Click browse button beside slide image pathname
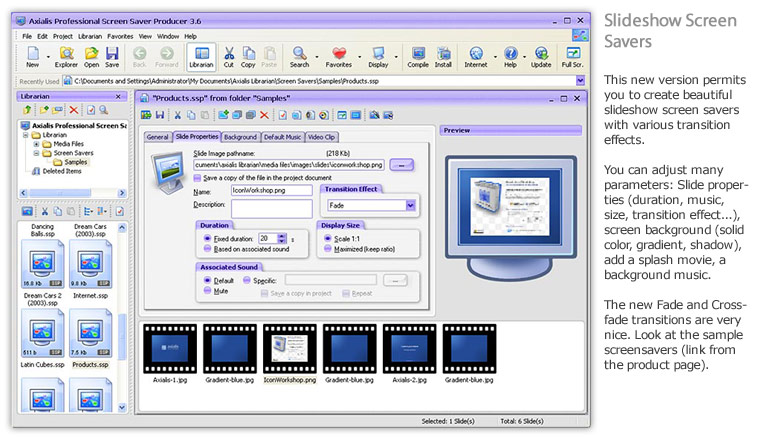Image resolution: width=760 pixels, height=440 pixels. 401,165
